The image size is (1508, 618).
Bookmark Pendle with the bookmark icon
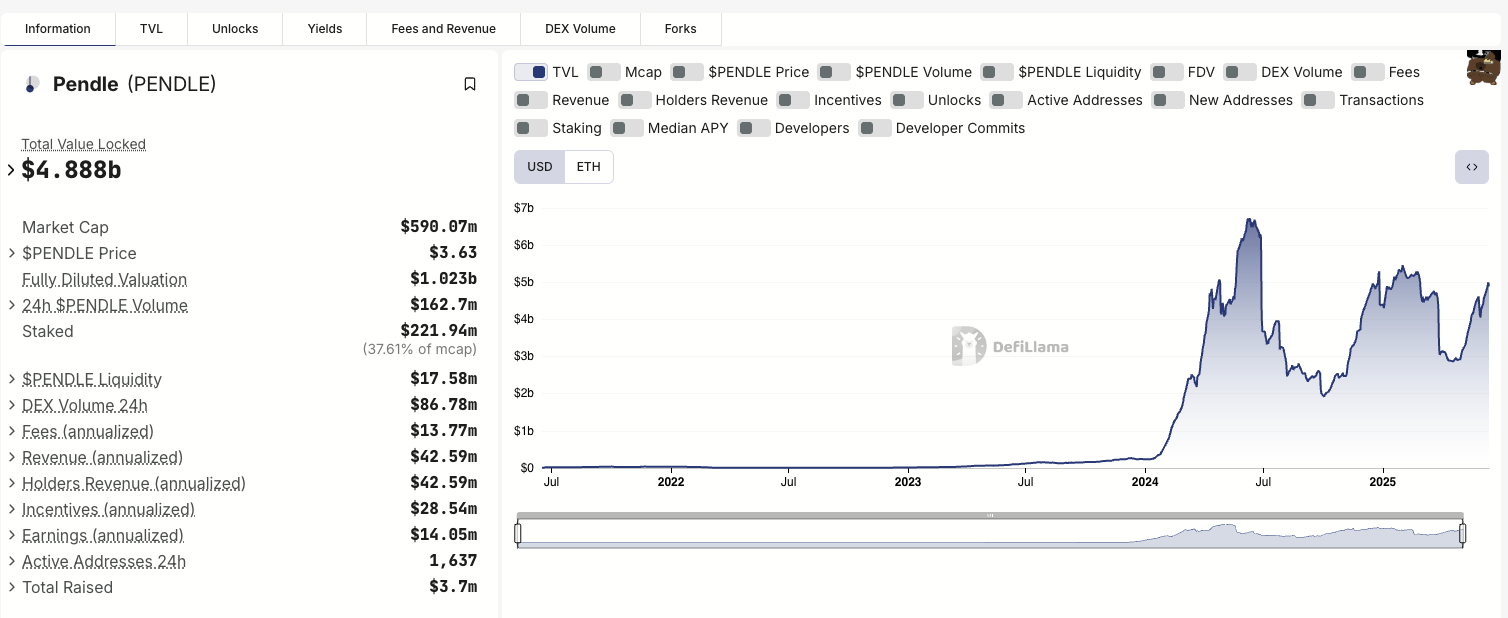(x=470, y=84)
